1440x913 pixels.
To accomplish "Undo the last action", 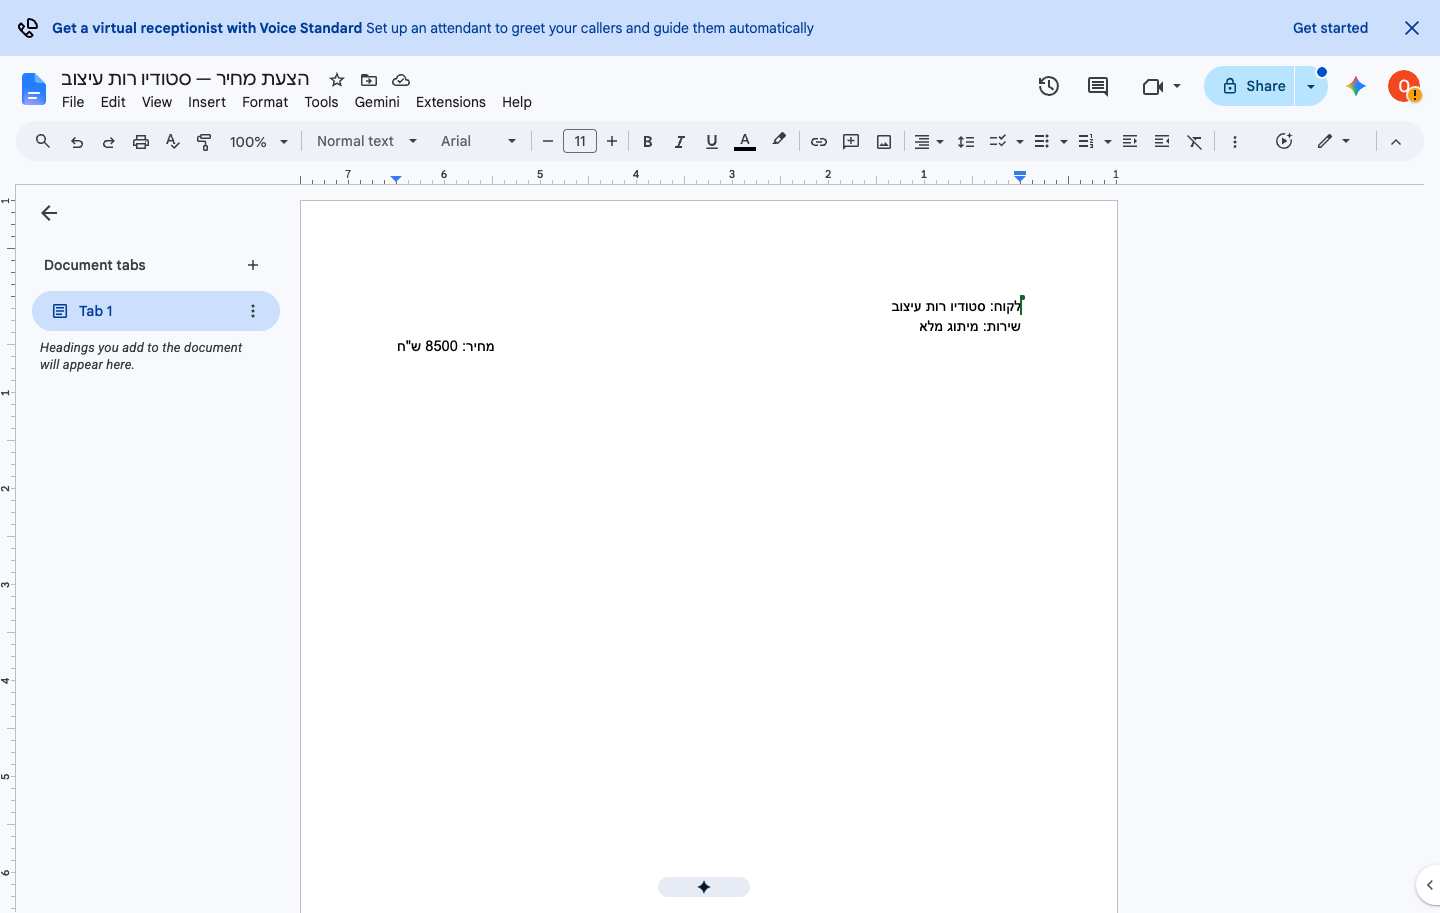I will [x=77, y=142].
